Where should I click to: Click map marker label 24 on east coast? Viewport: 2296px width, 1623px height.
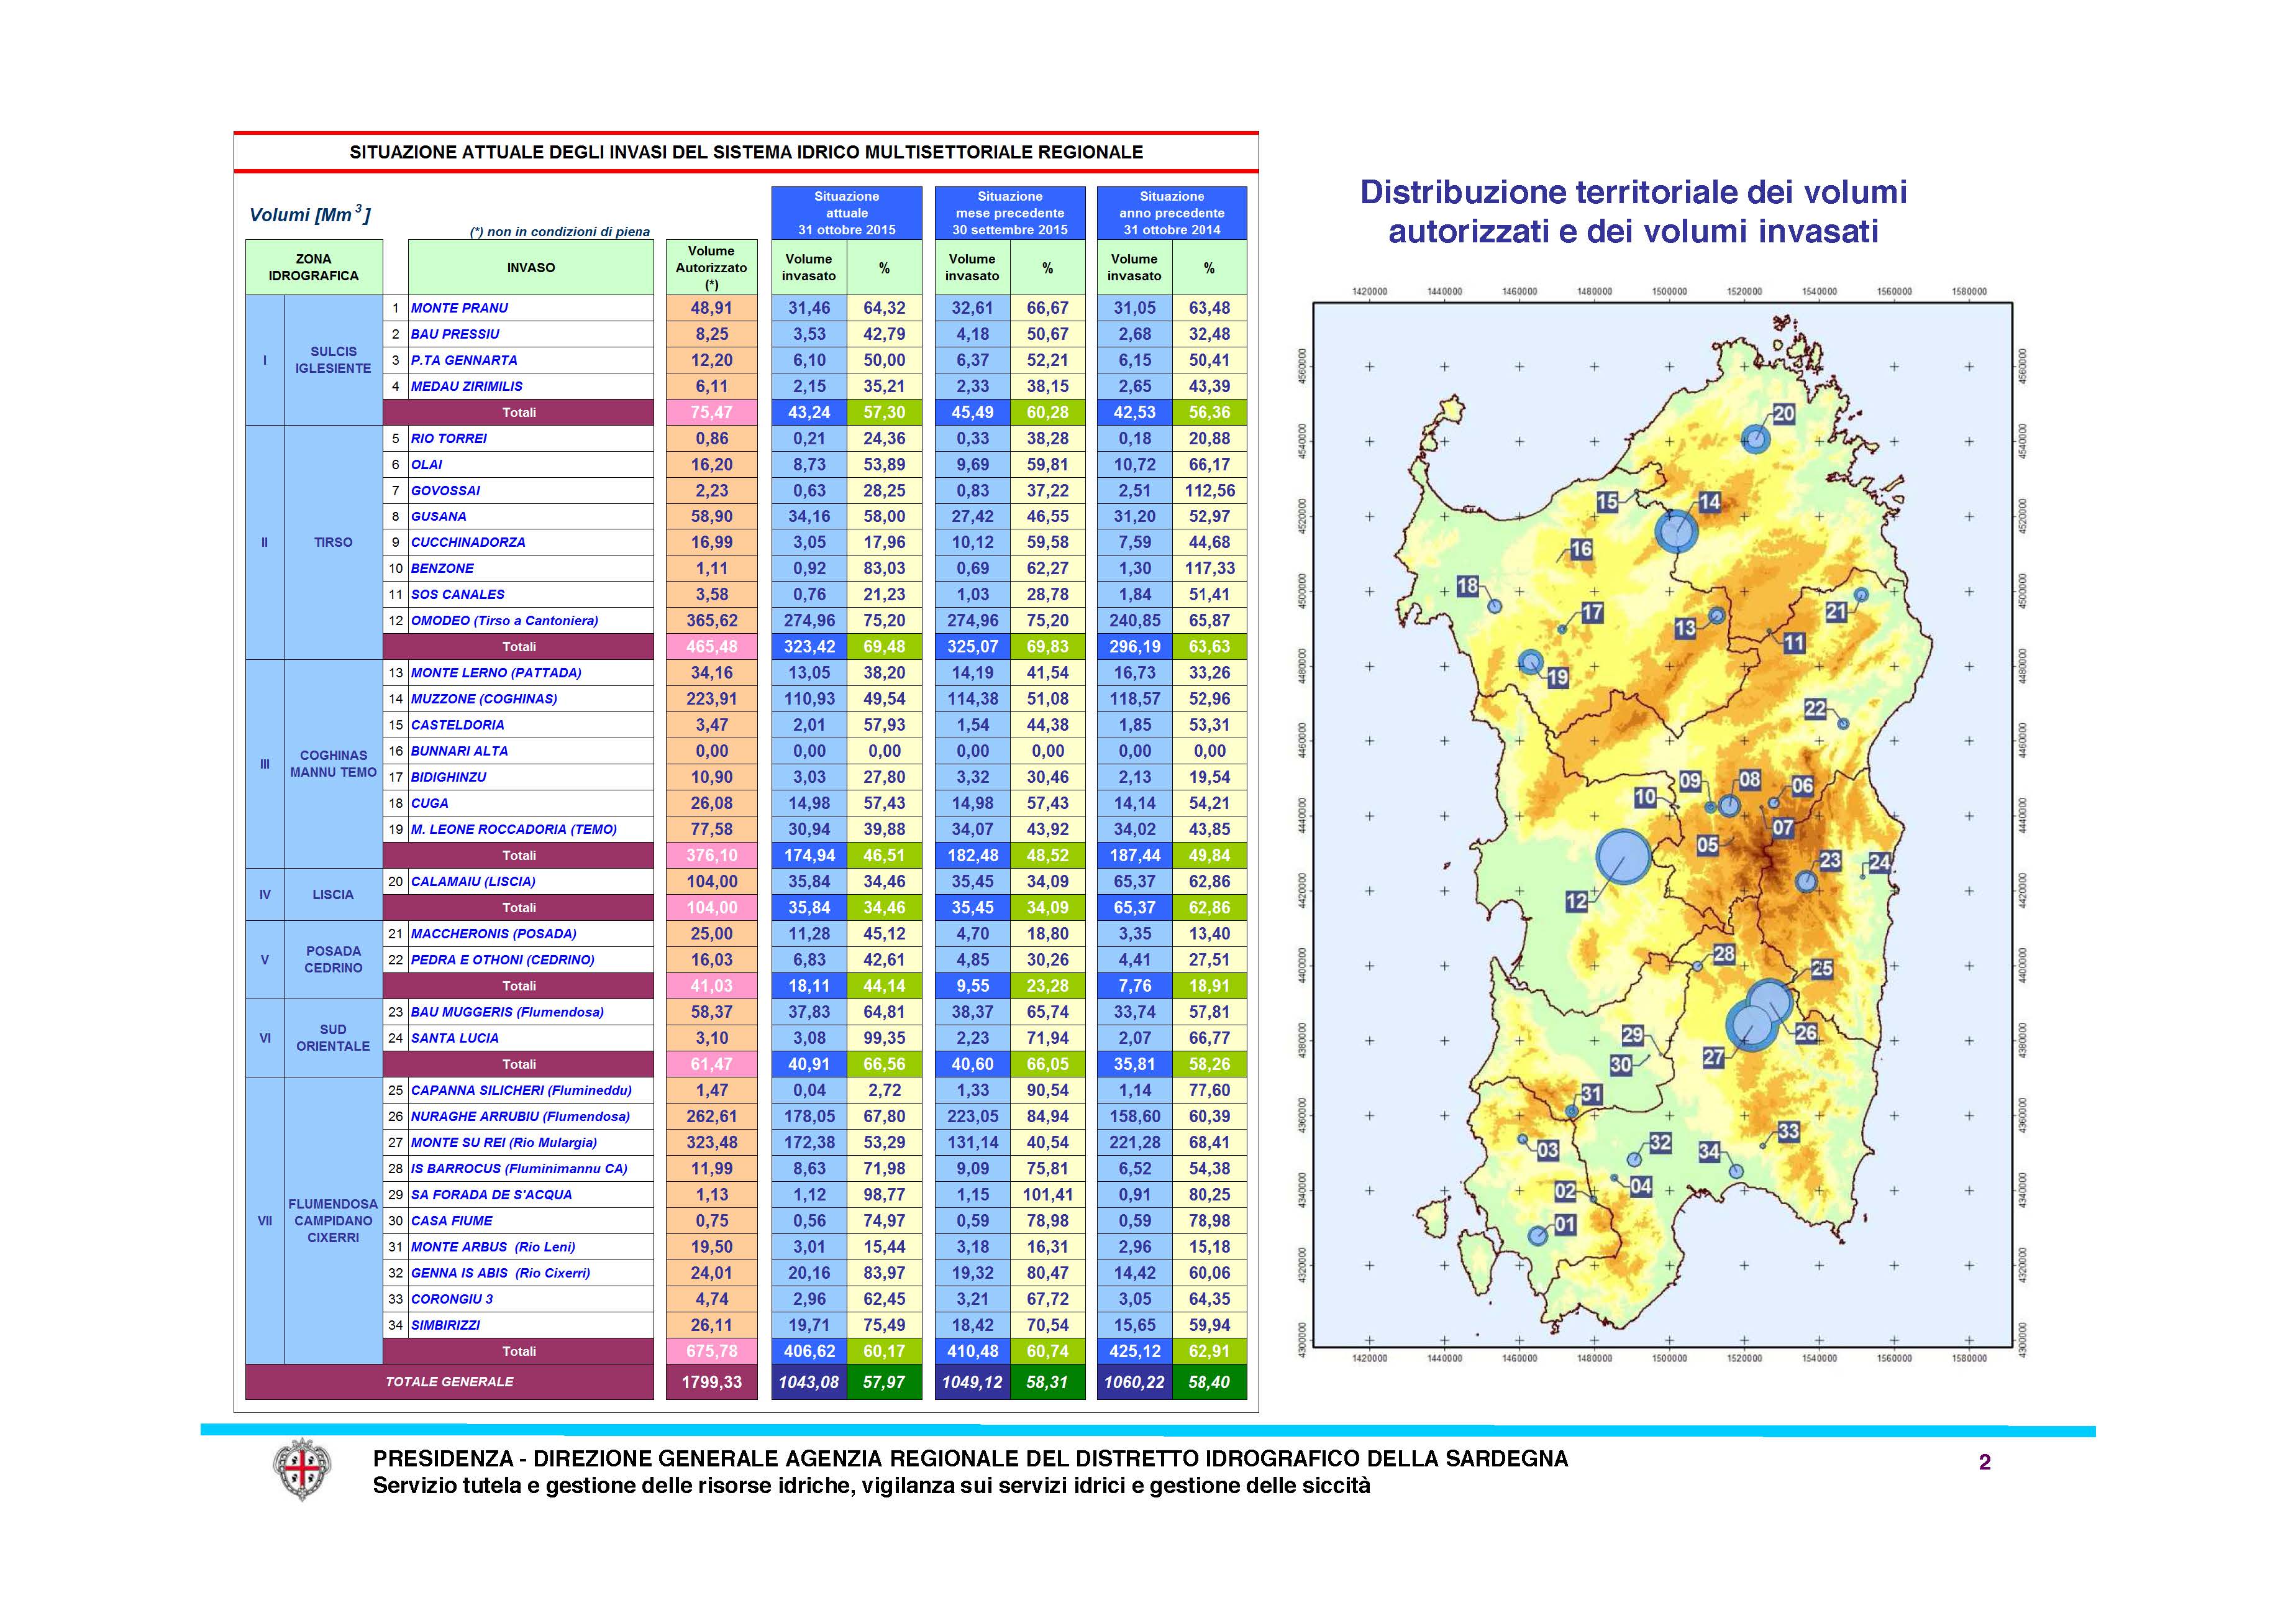pyautogui.click(x=1880, y=862)
